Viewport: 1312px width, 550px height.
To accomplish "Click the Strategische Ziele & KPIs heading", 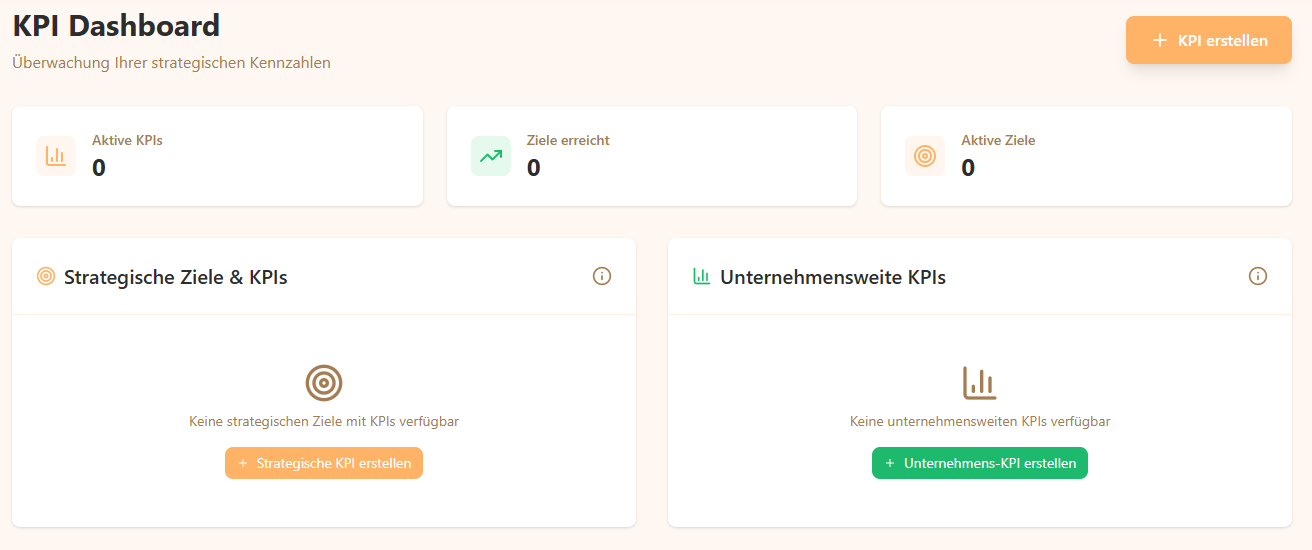I will click(176, 277).
